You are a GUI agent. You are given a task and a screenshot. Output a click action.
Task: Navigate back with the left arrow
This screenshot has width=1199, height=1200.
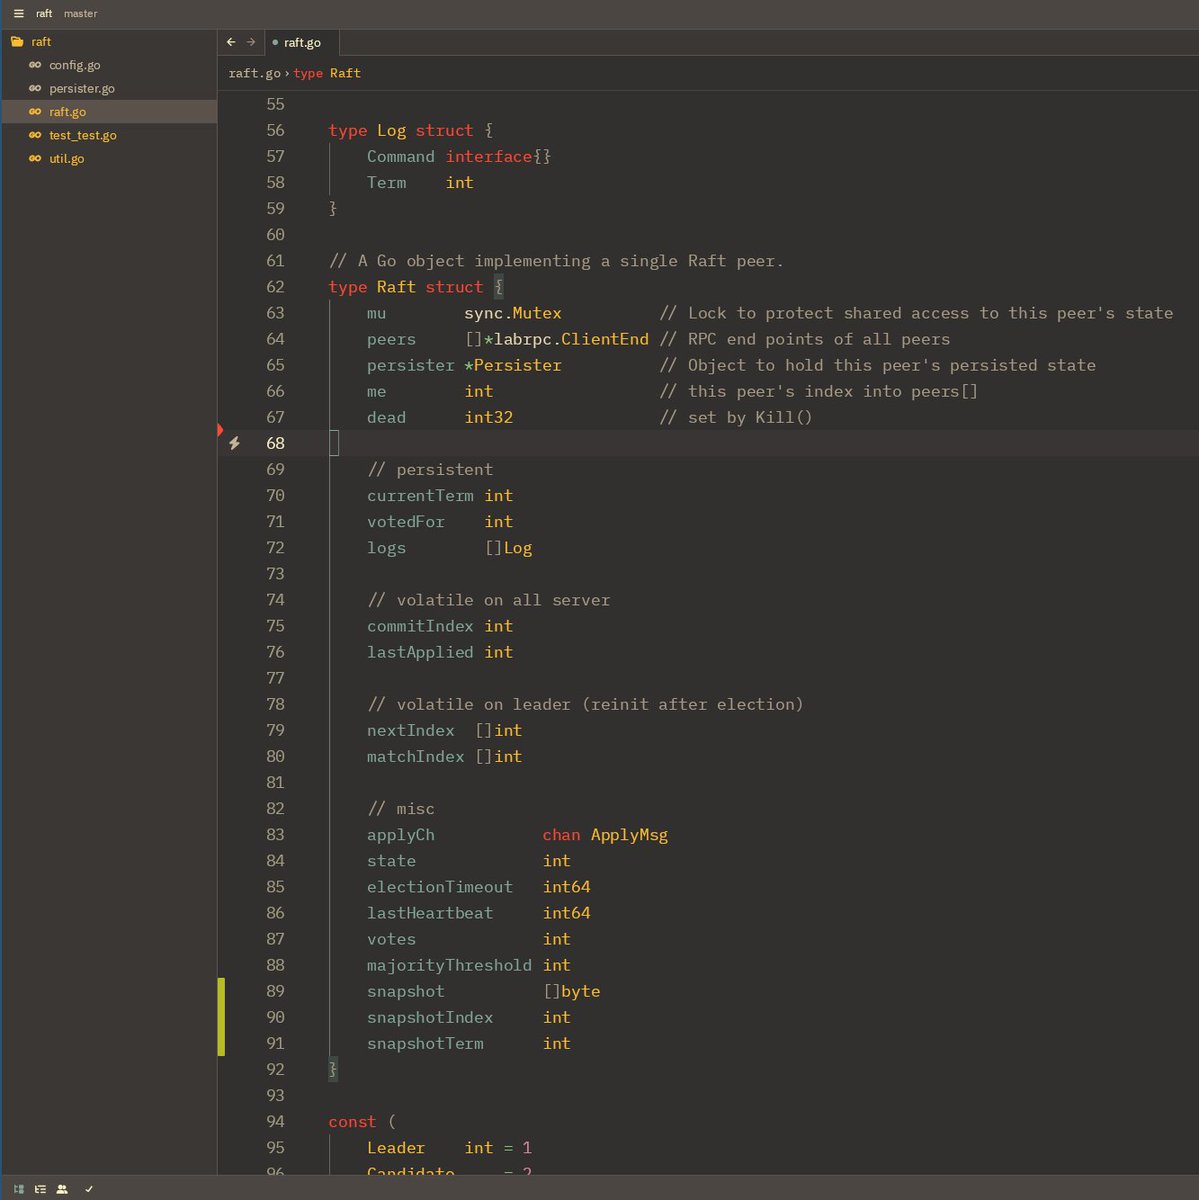click(231, 42)
